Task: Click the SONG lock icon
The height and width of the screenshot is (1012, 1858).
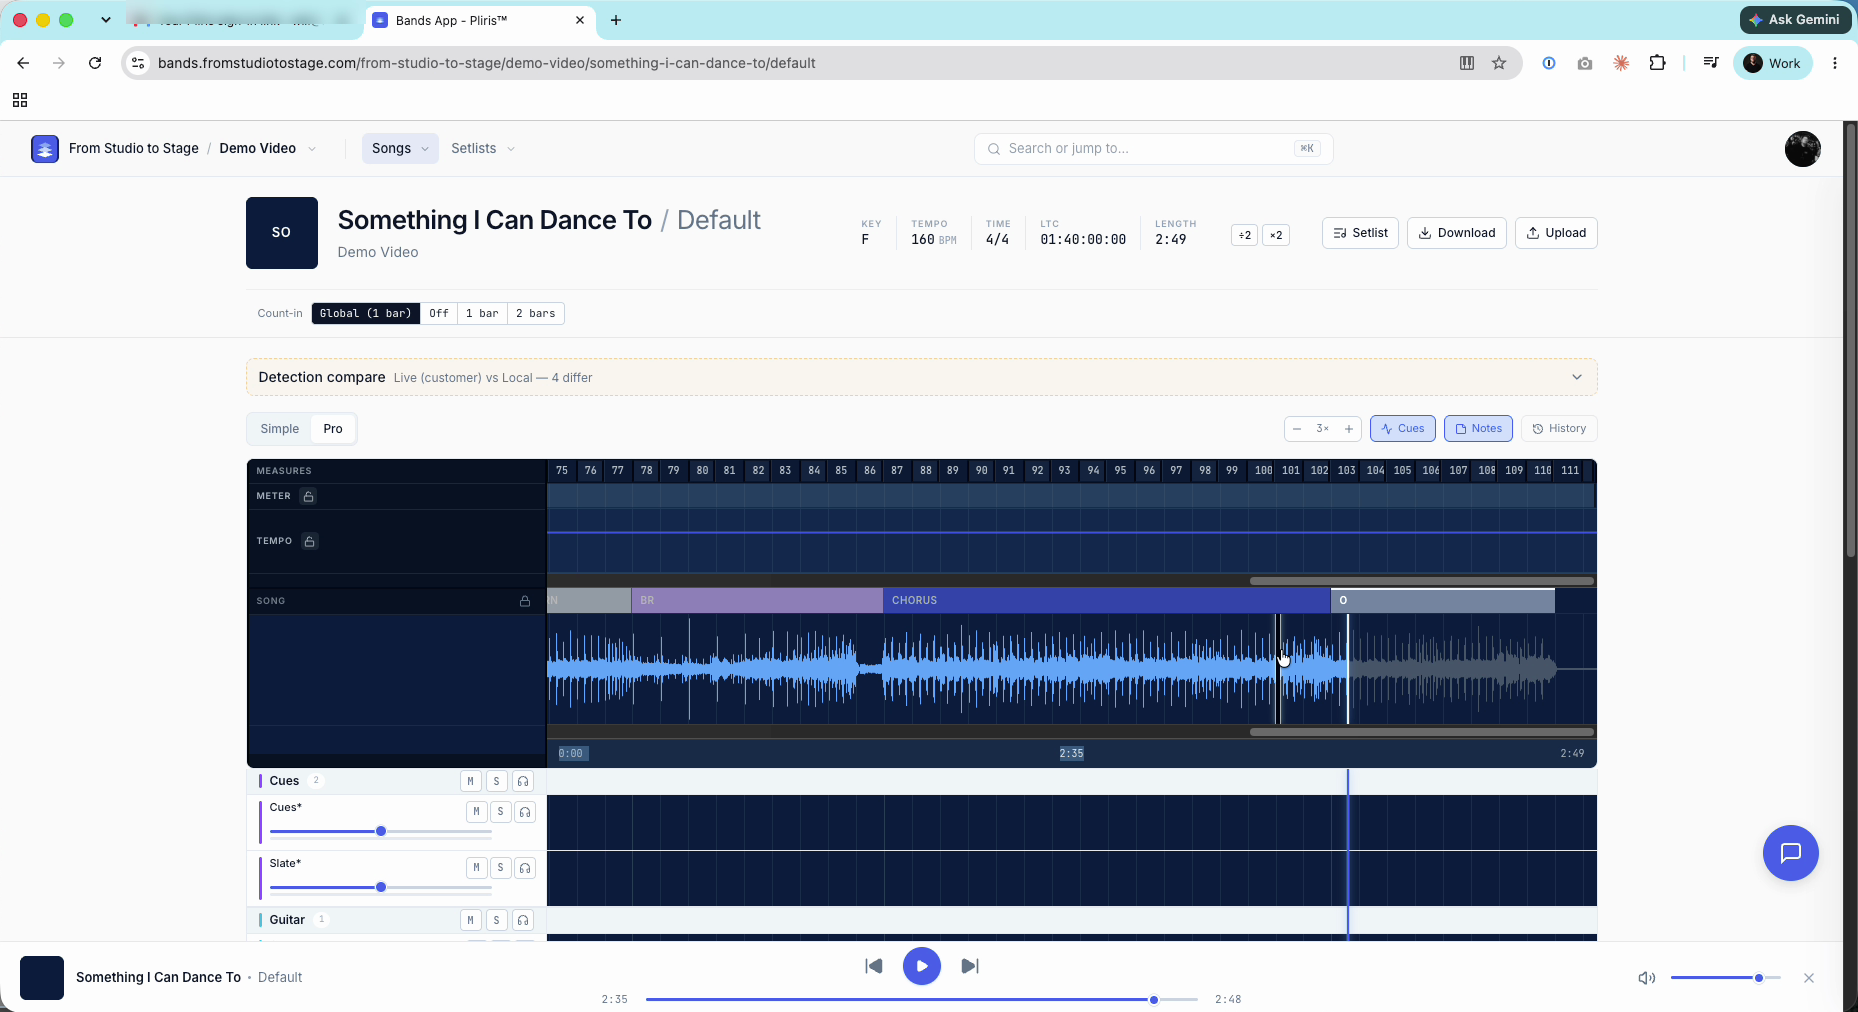Action: (x=525, y=601)
